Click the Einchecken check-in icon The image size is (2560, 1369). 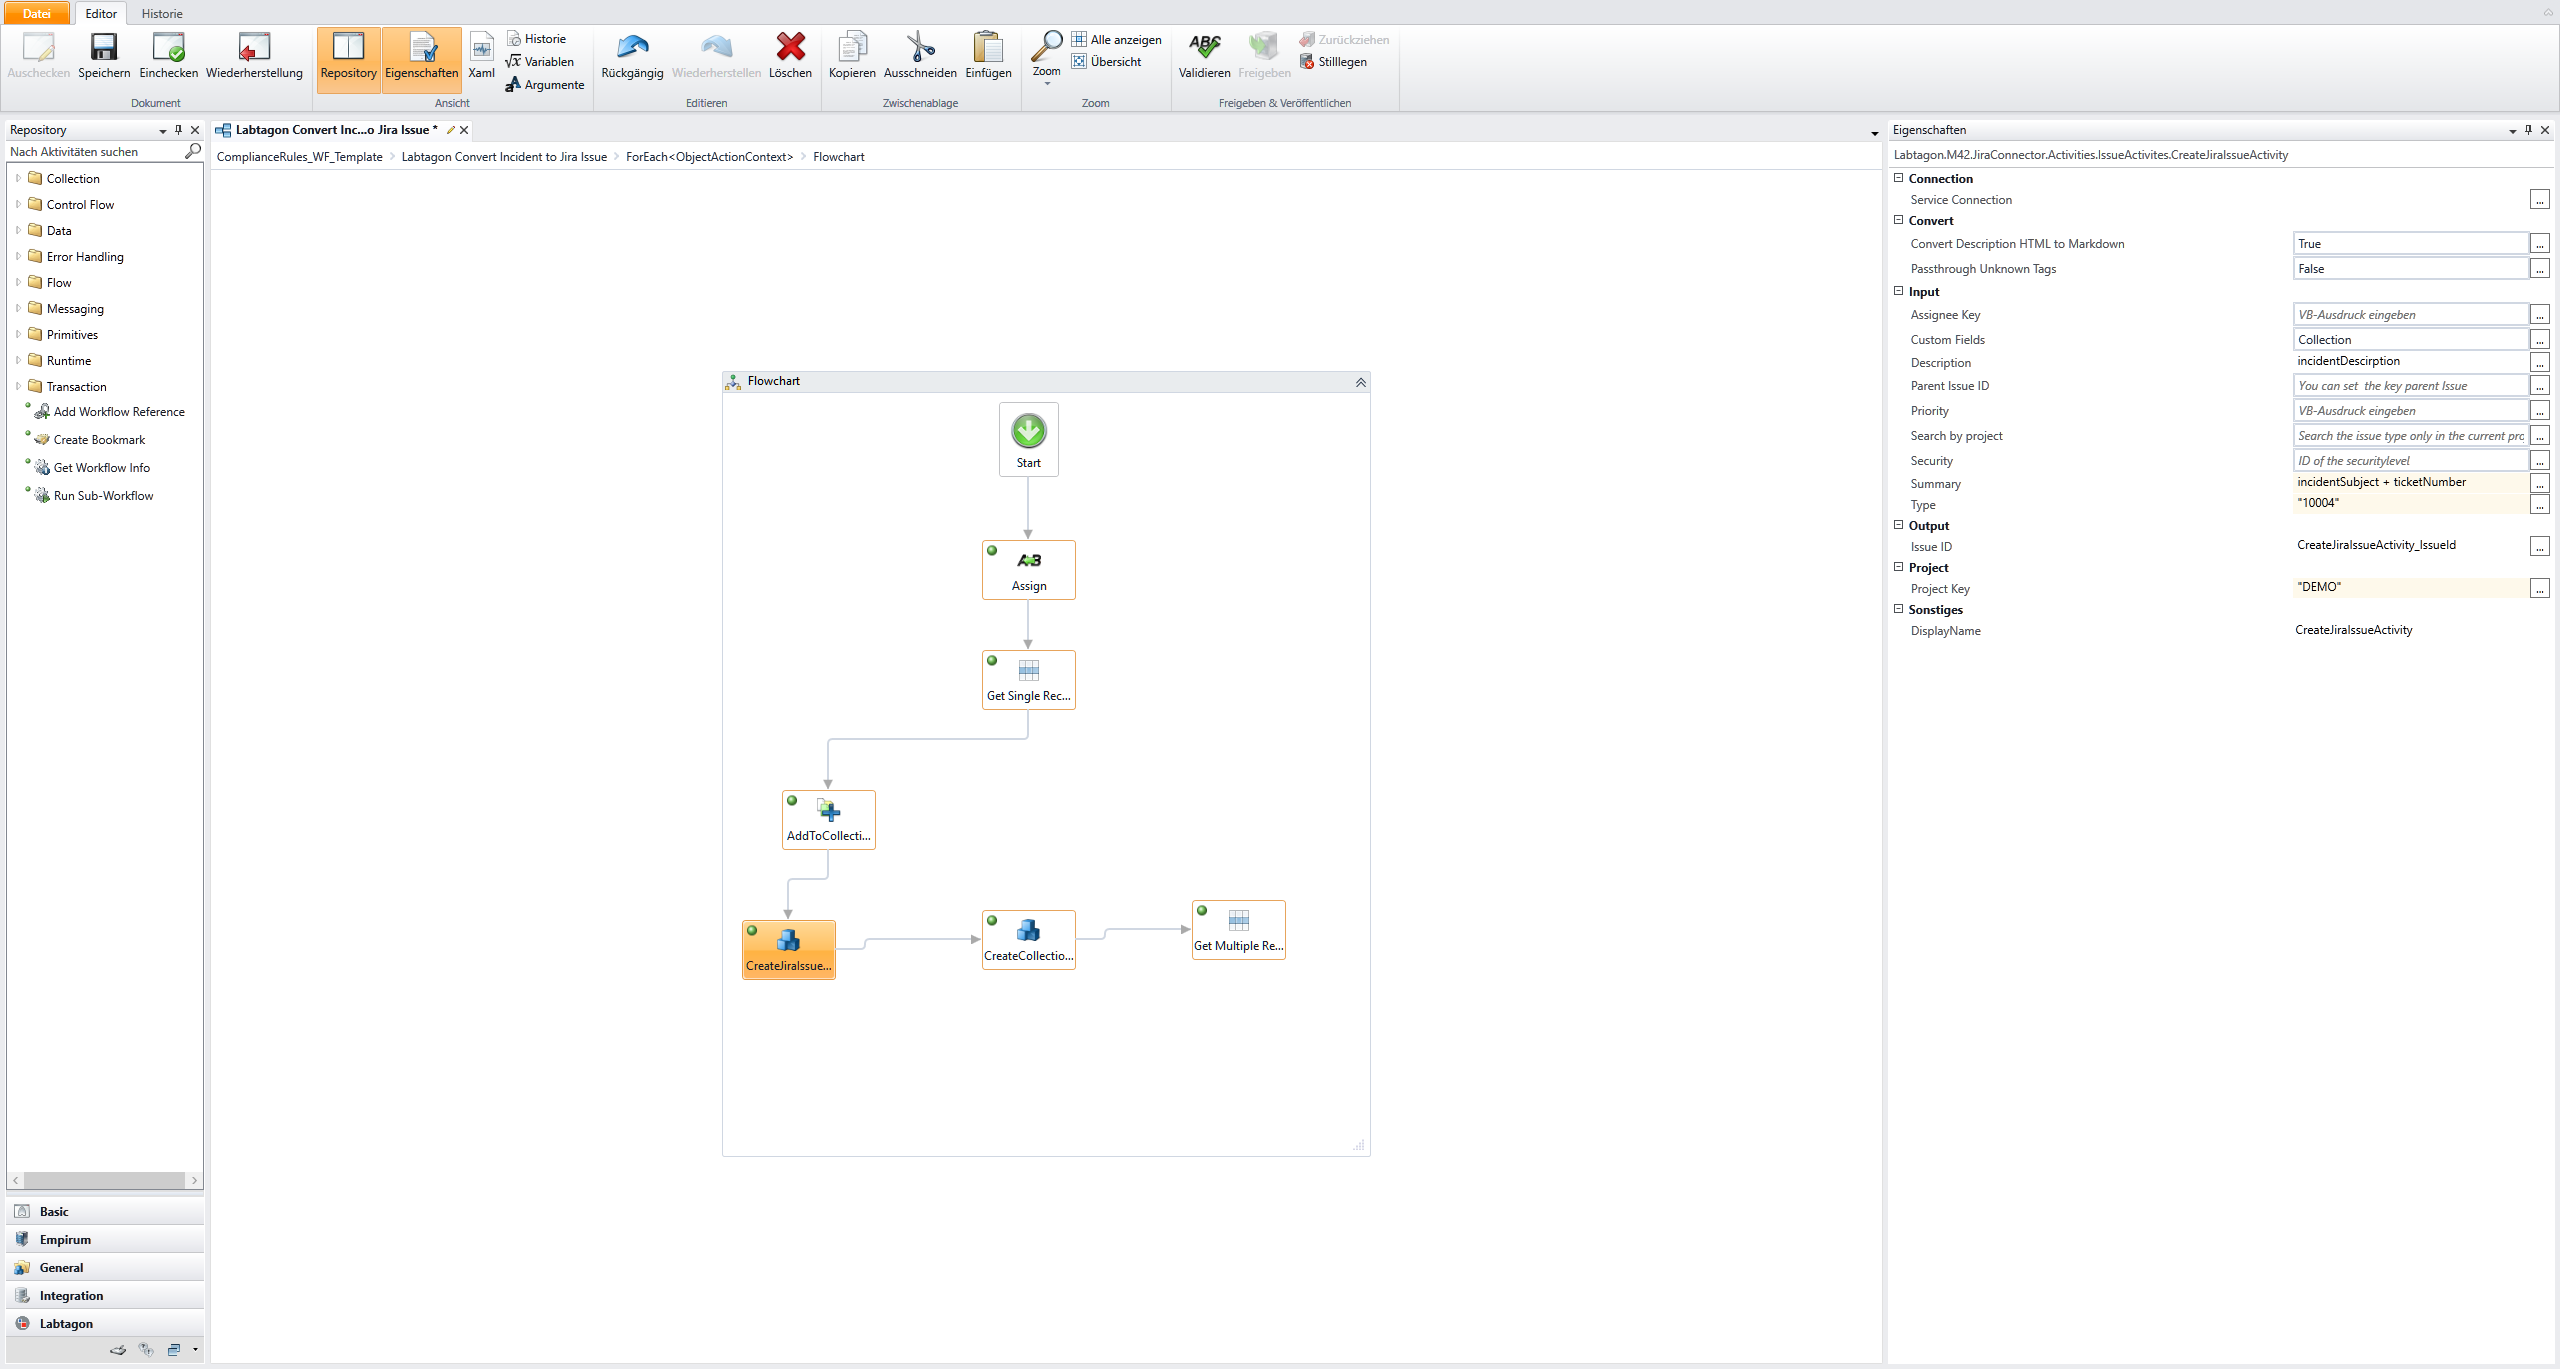tap(168, 47)
